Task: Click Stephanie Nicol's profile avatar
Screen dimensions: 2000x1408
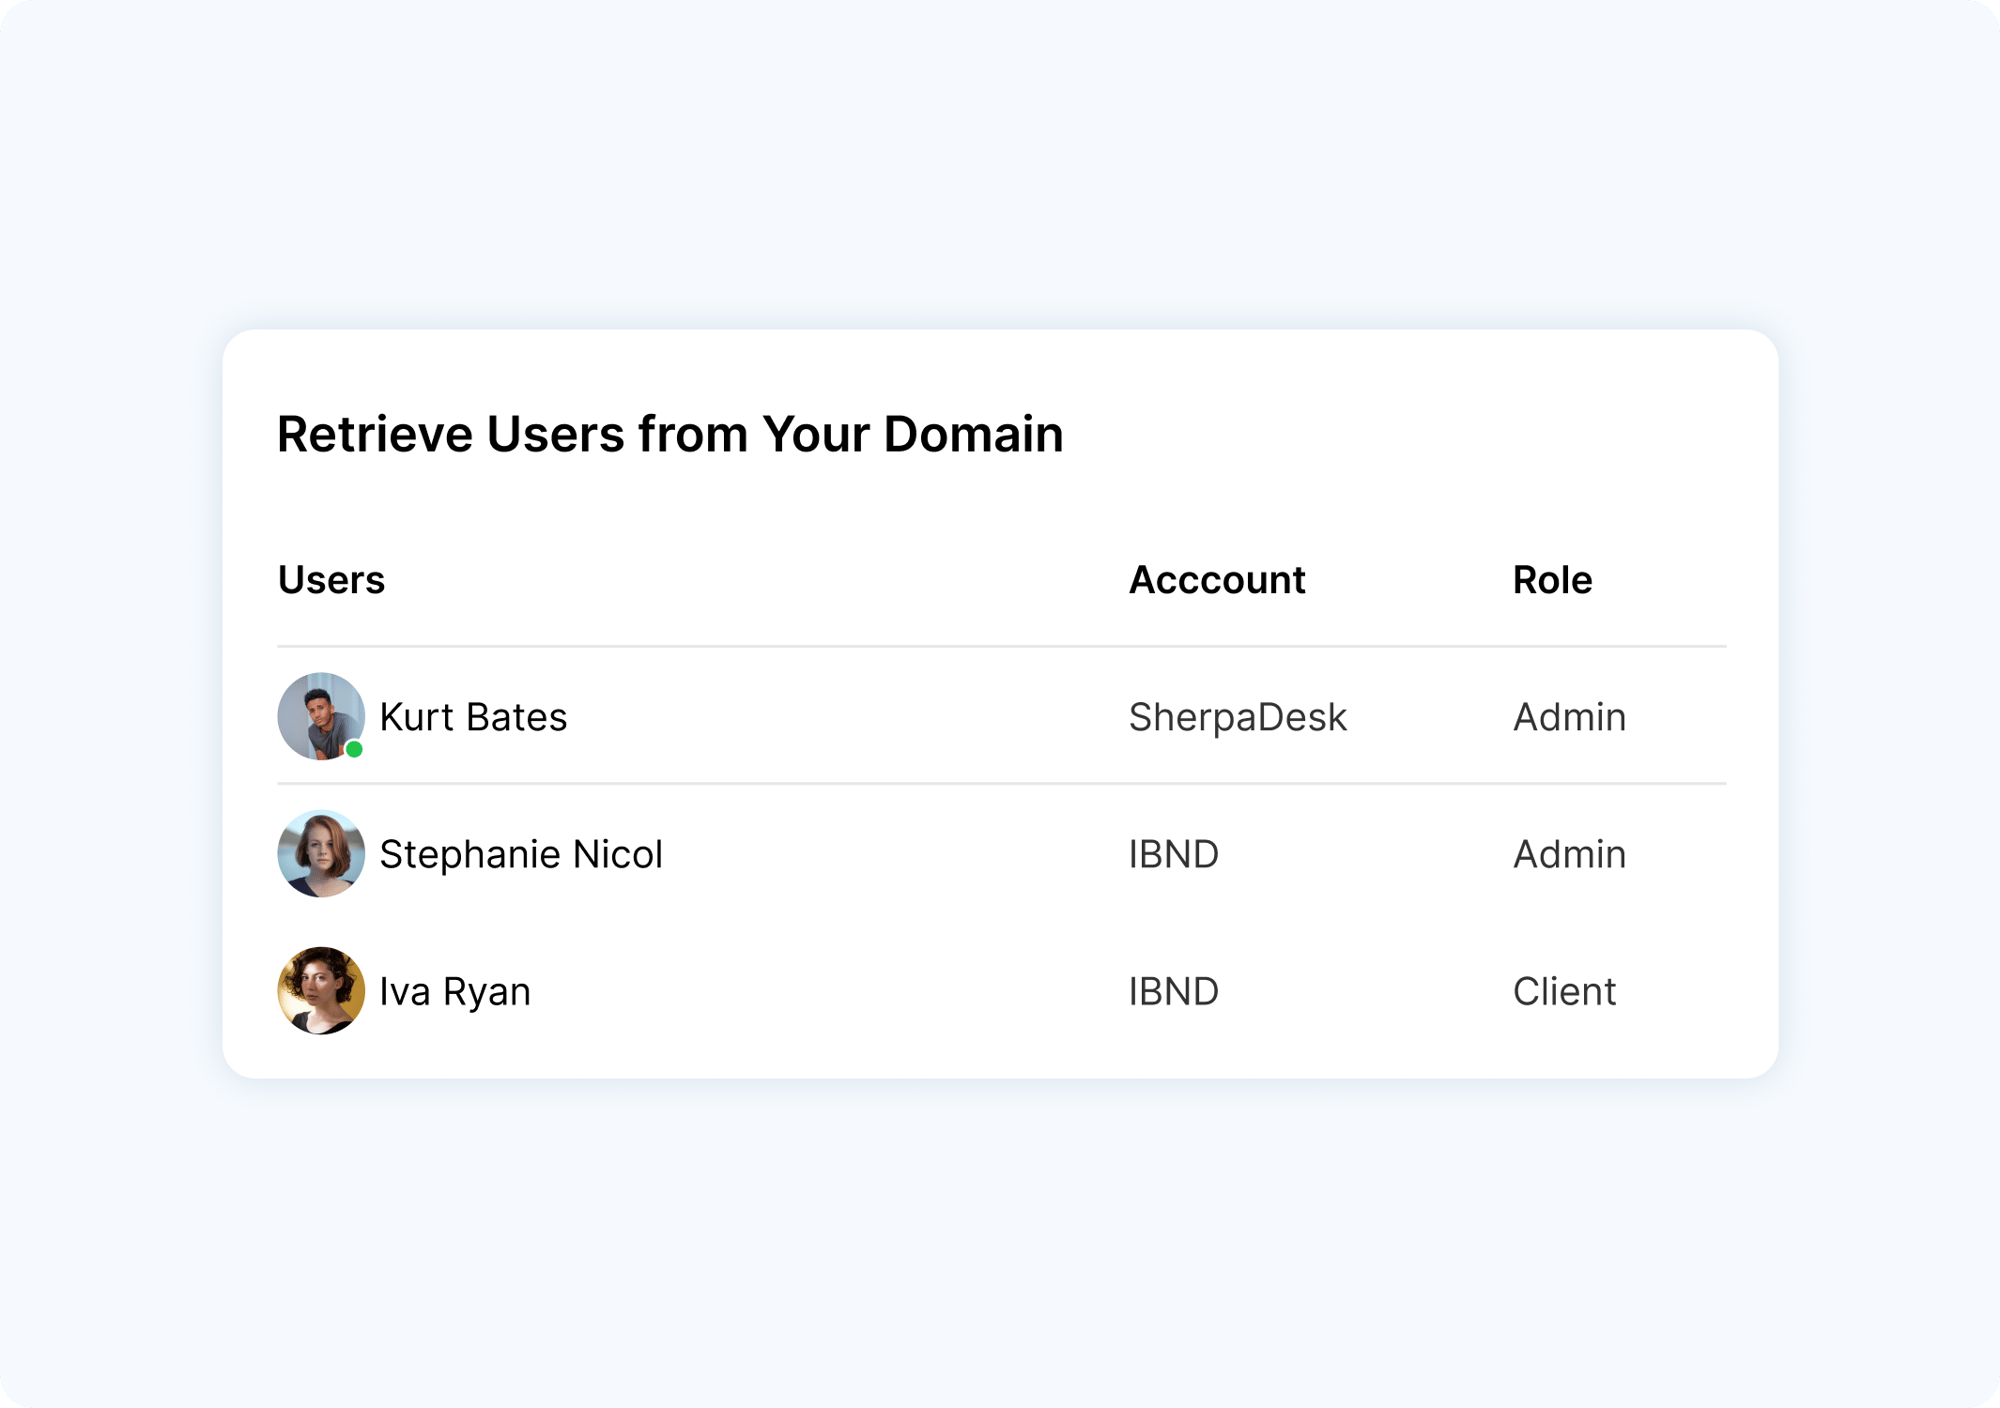Action: click(x=321, y=853)
